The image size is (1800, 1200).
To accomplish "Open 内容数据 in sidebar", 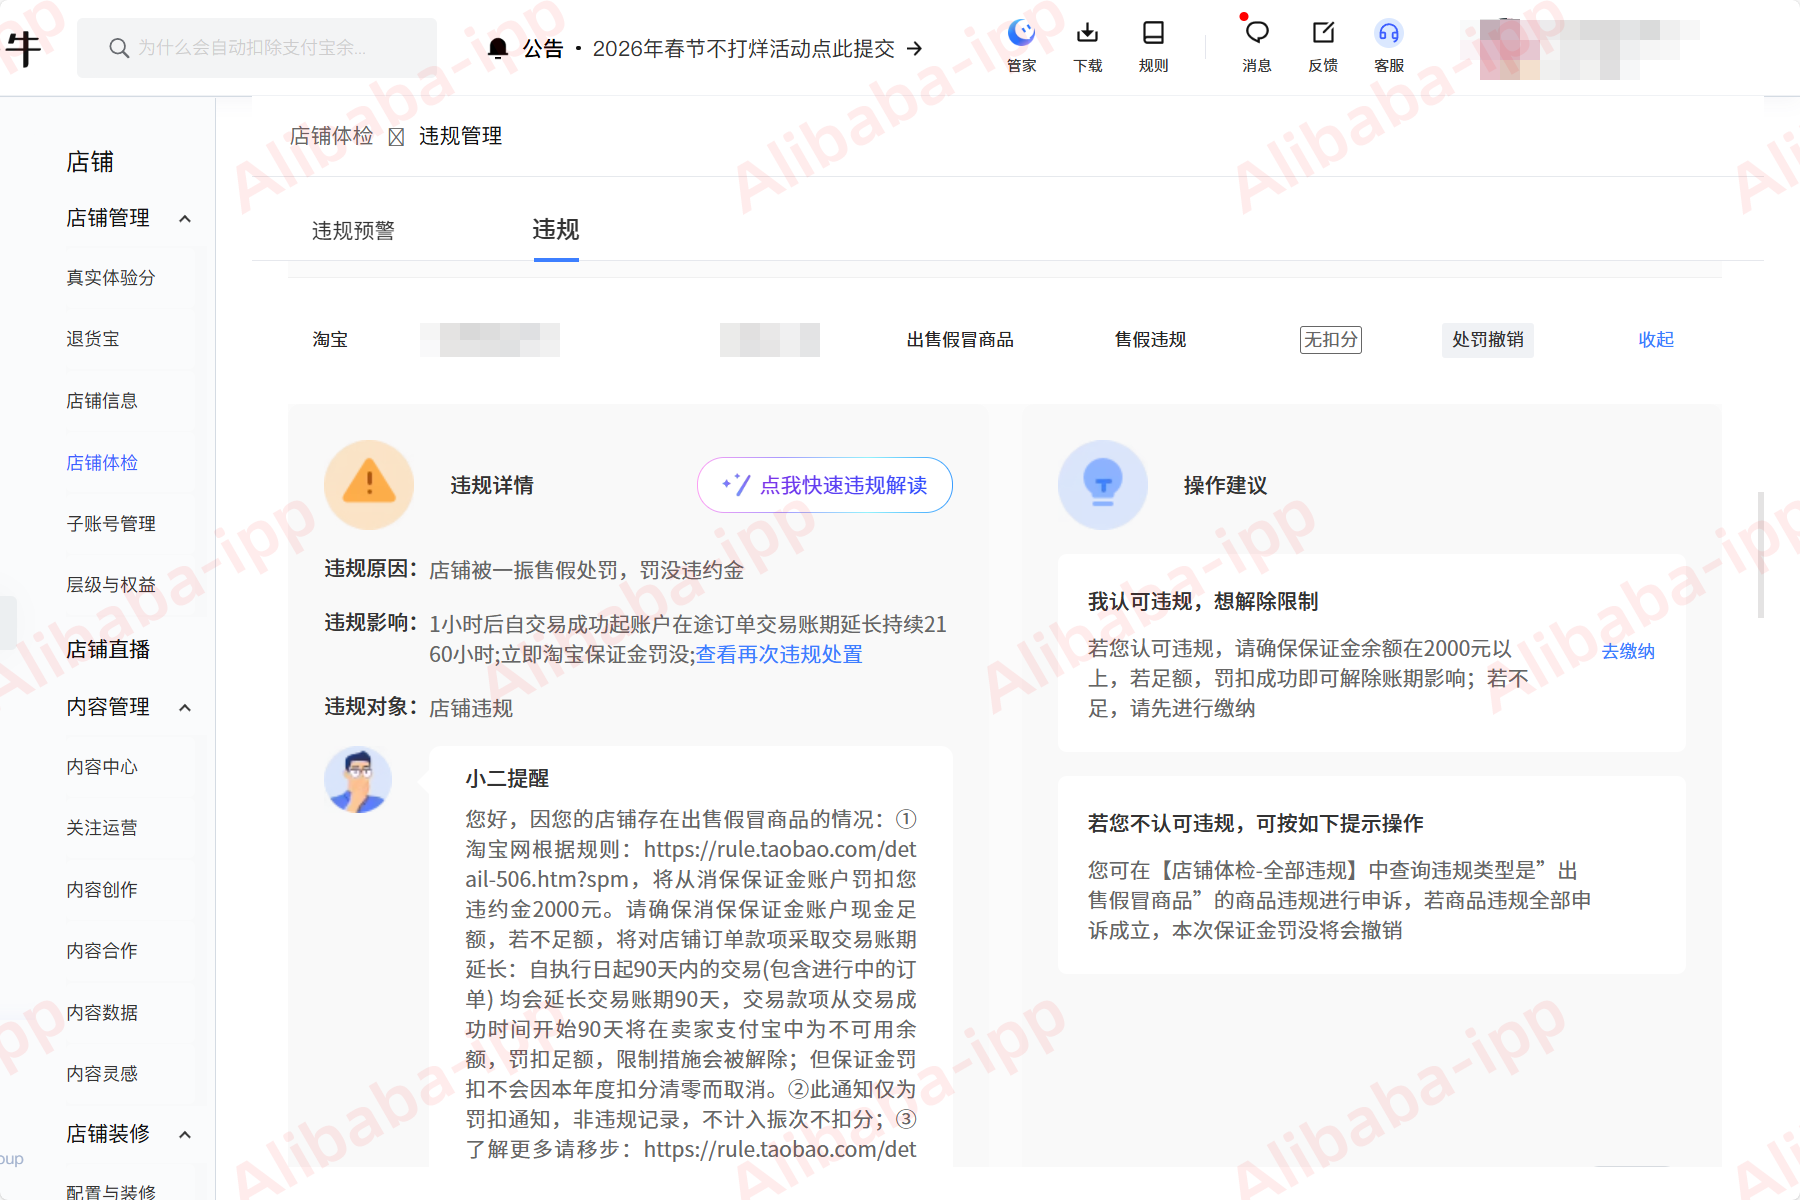I will click(102, 1013).
